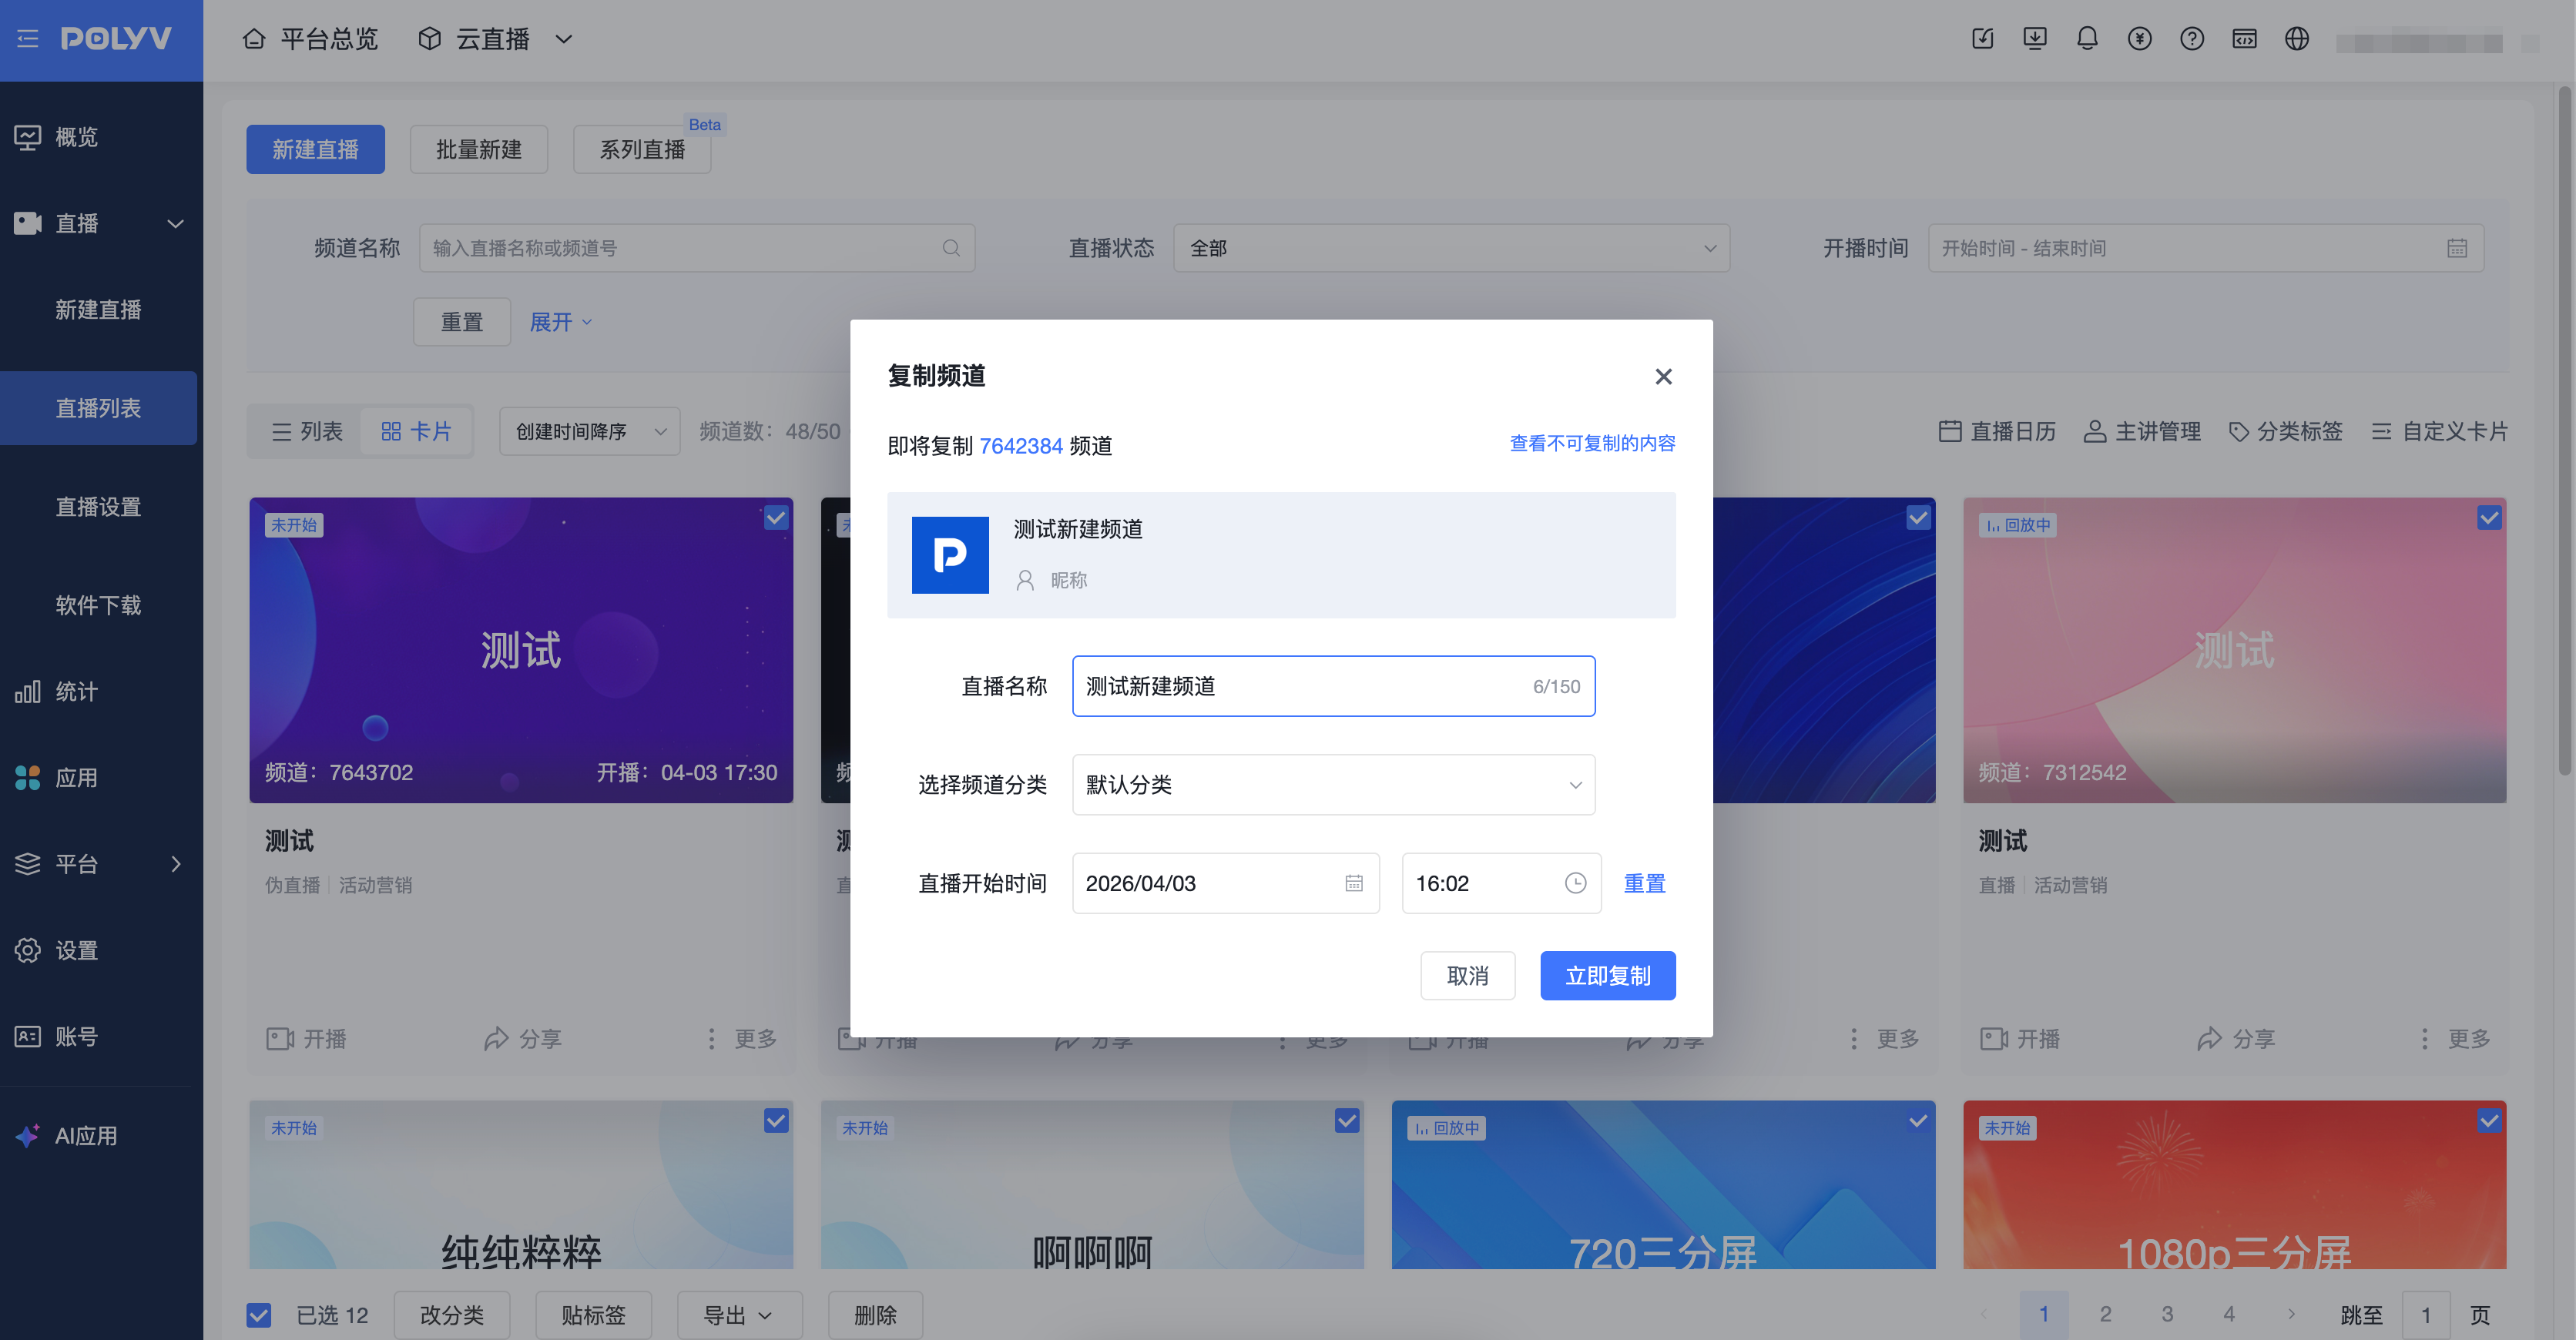Toggle the 已选 12 select-all checkbox
The image size is (2576, 1340).
coord(259,1315)
